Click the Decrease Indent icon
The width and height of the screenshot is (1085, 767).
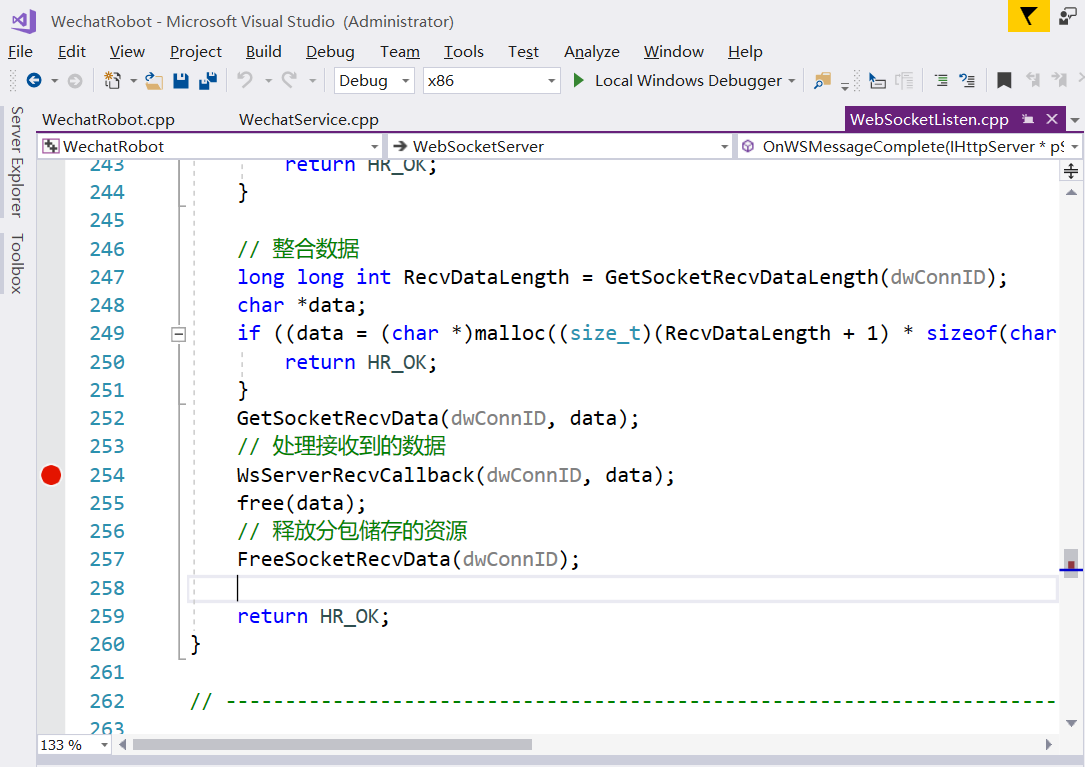pyautogui.click(x=940, y=80)
